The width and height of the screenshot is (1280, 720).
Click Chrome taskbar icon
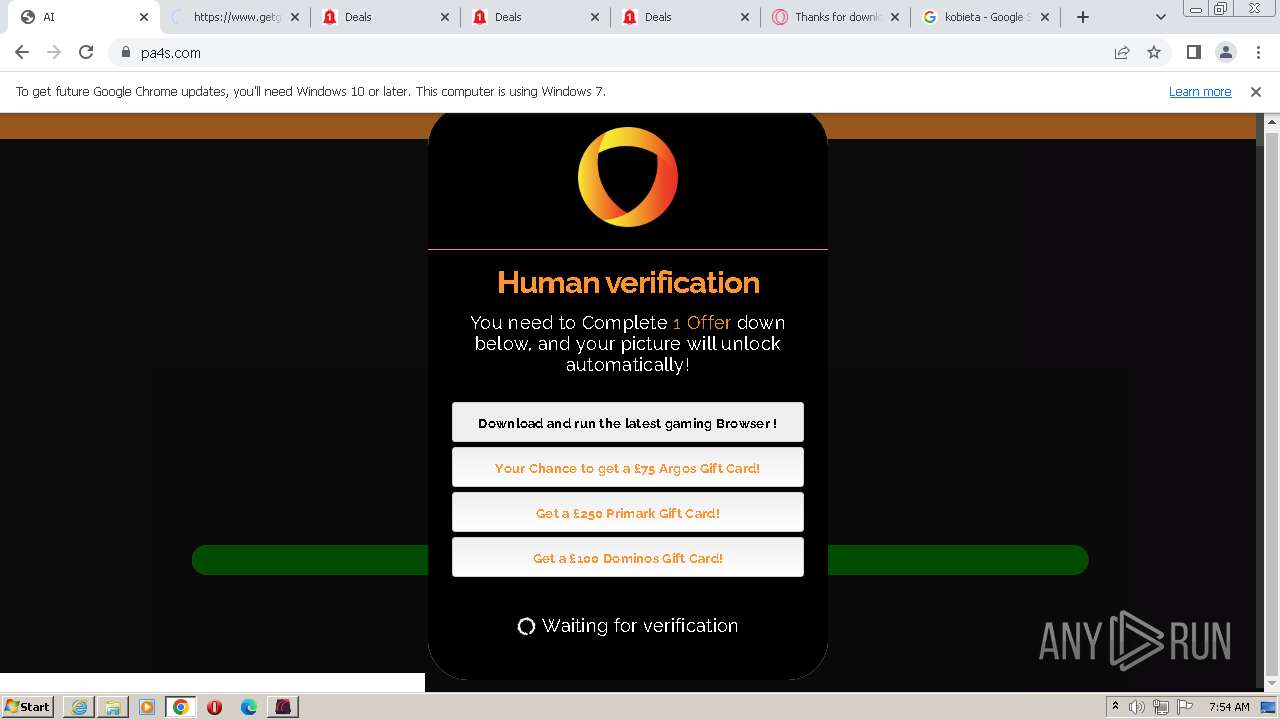tap(181, 707)
